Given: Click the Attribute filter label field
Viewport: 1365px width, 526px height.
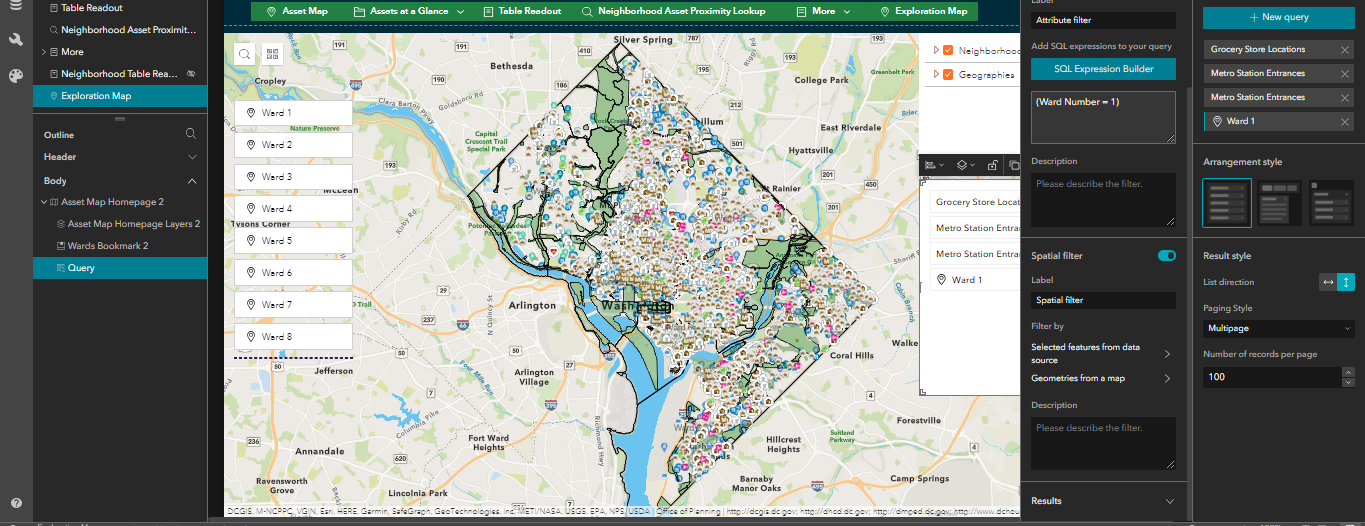Looking at the screenshot, I should pyautogui.click(x=1103, y=20).
